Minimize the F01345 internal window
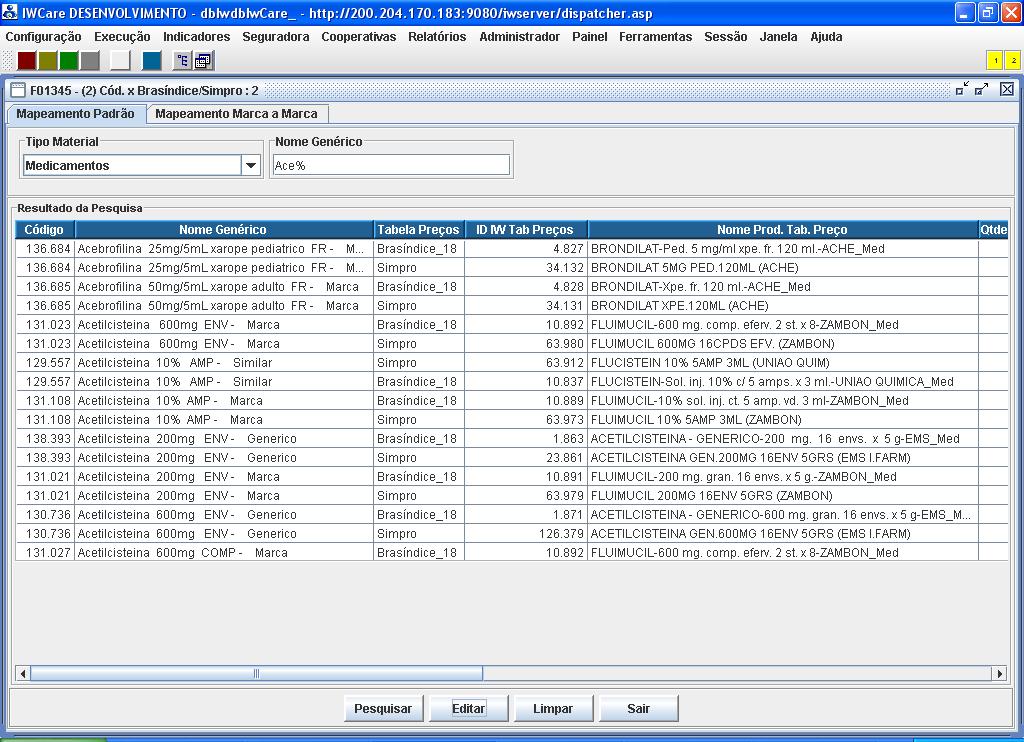Image resolution: width=1024 pixels, height=742 pixels. [x=962, y=89]
